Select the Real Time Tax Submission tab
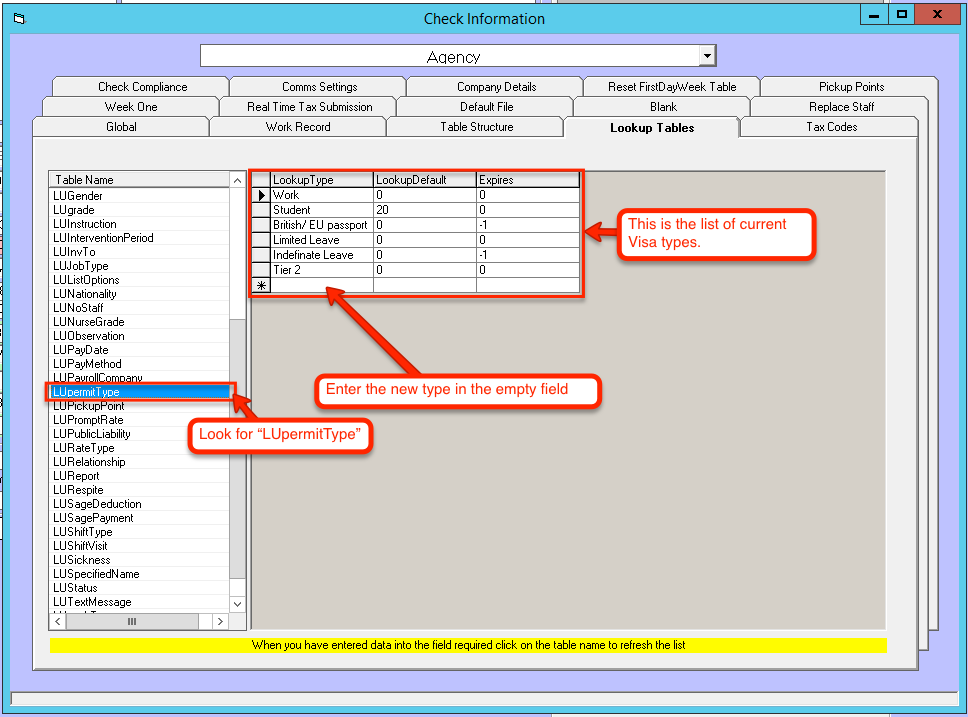The width and height of the screenshot is (968, 717). (309, 107)
